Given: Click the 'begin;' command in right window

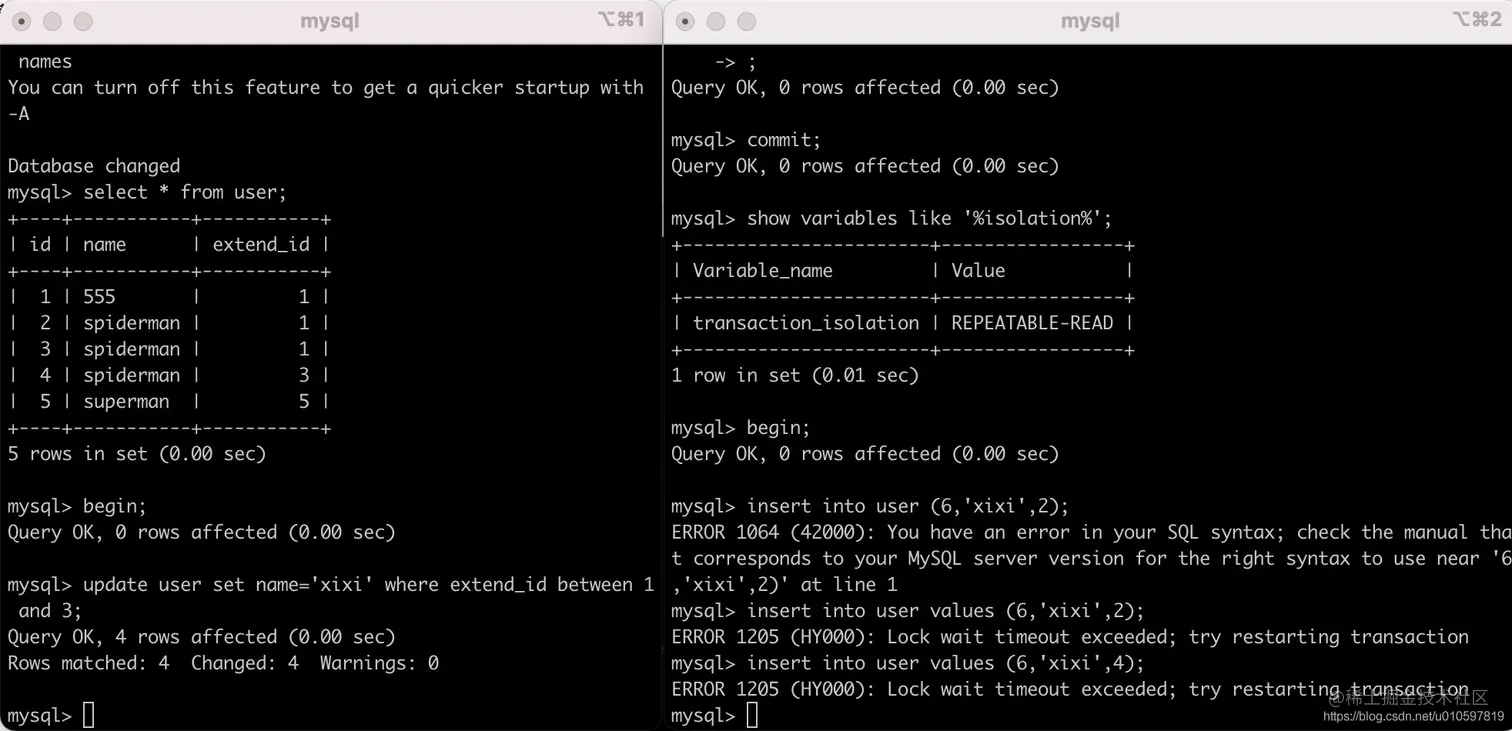Looking at the screenshot, I should click(778, 427).
